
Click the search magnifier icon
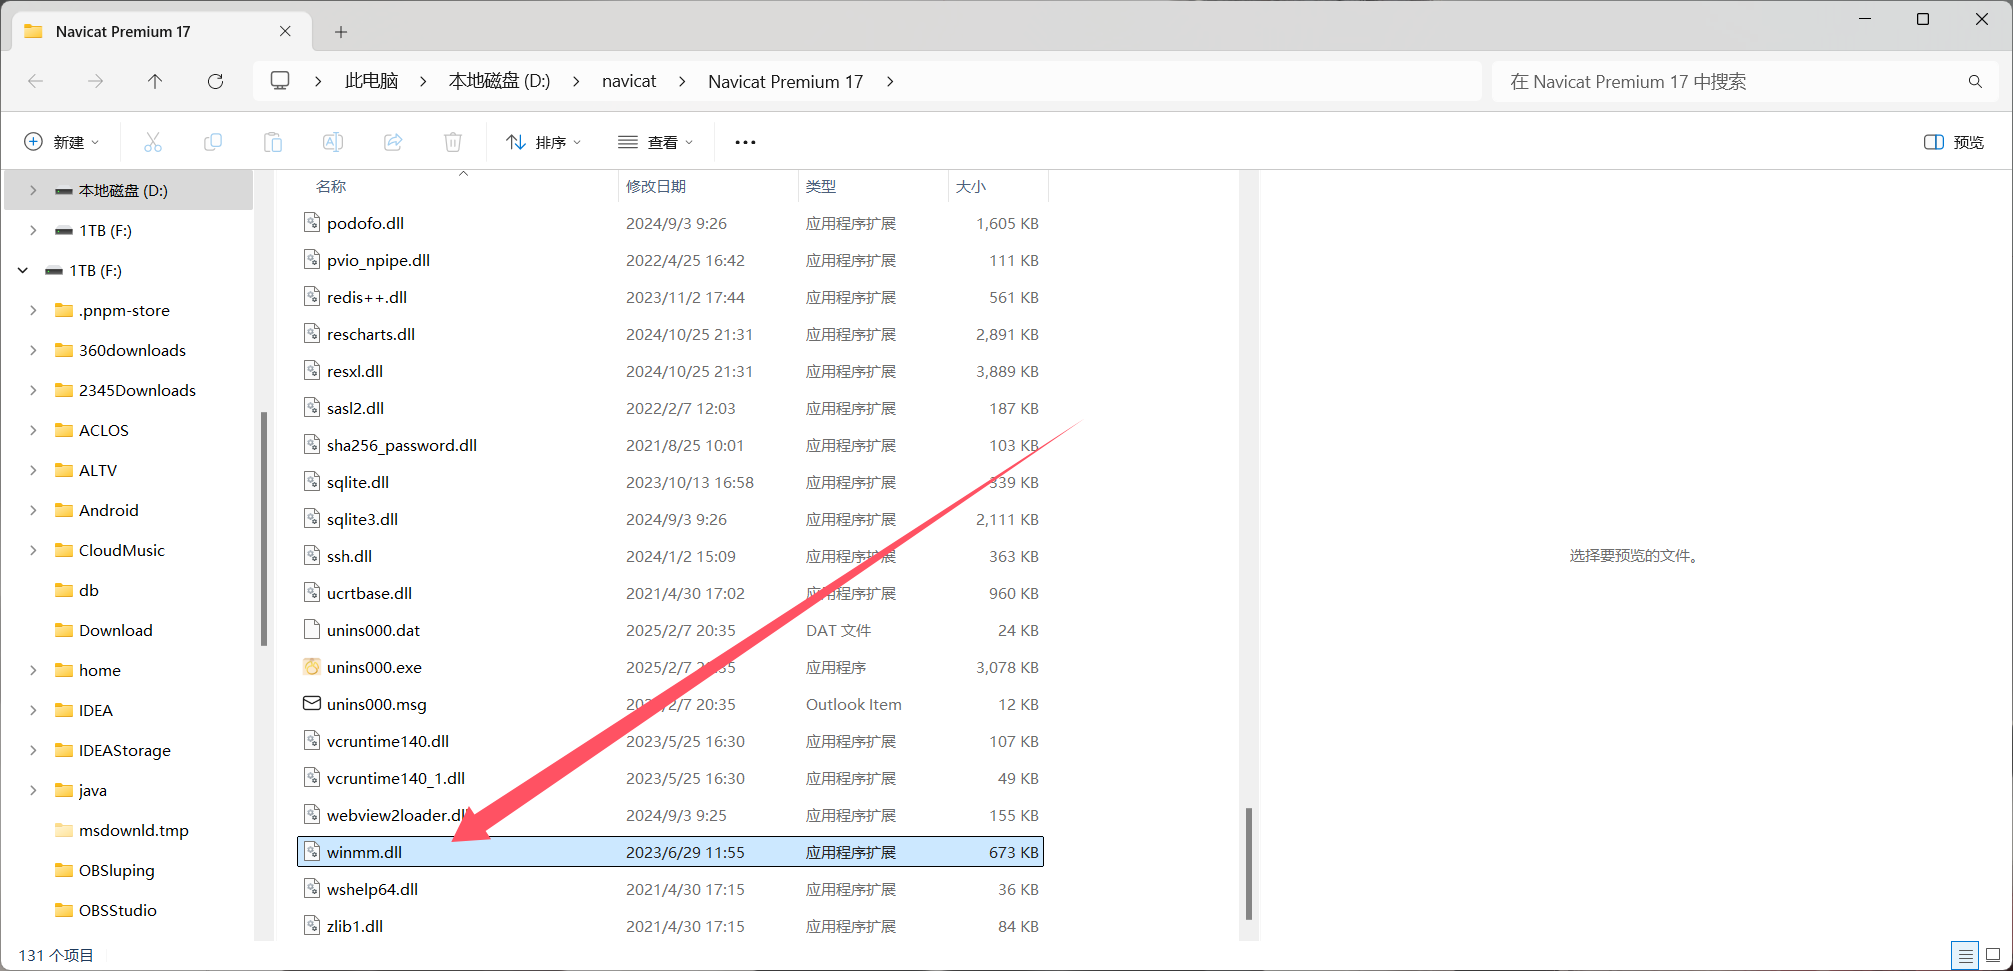pyautogui.click(x=1975, y=81)
